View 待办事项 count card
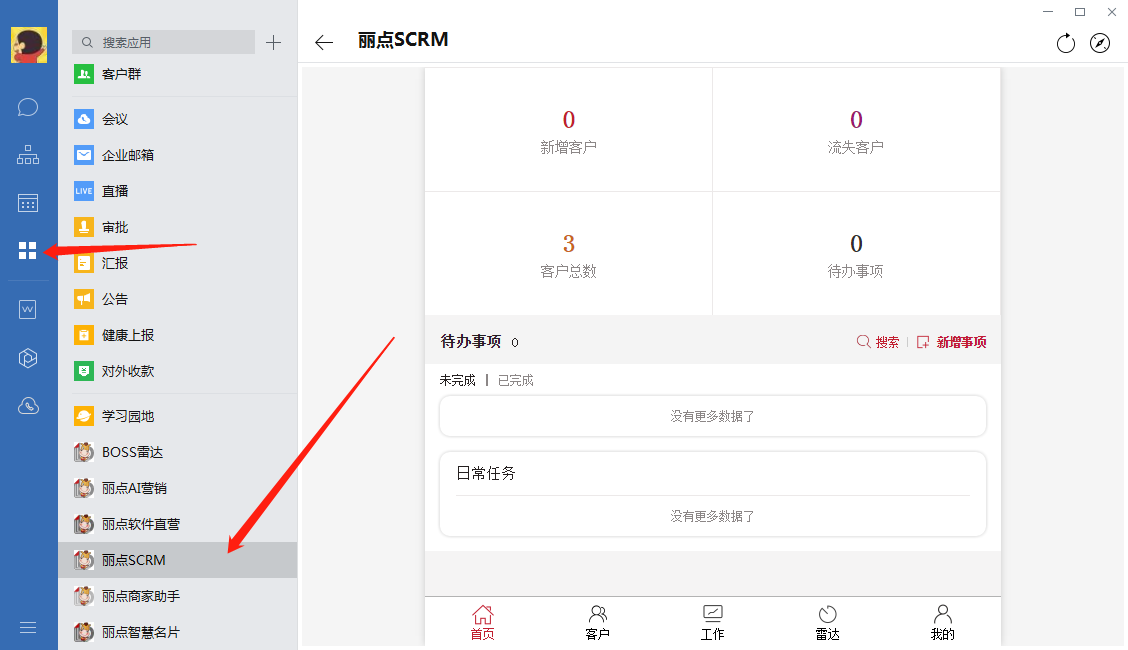This screenshot has width=1128, height=650. click(856, 254)
